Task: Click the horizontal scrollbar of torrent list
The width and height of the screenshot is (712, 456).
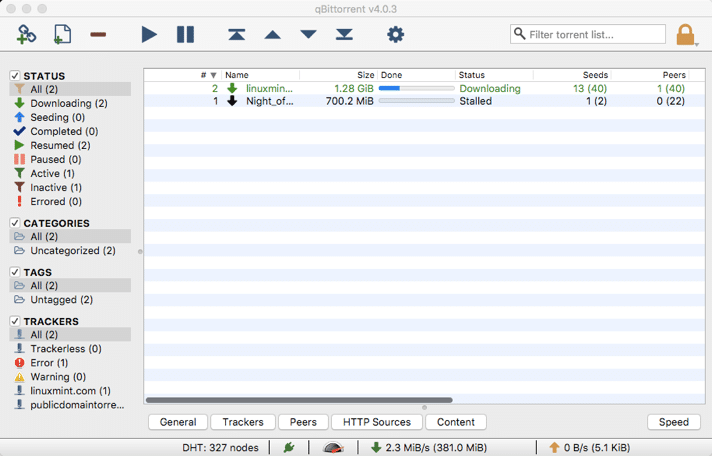Action: 299,400
